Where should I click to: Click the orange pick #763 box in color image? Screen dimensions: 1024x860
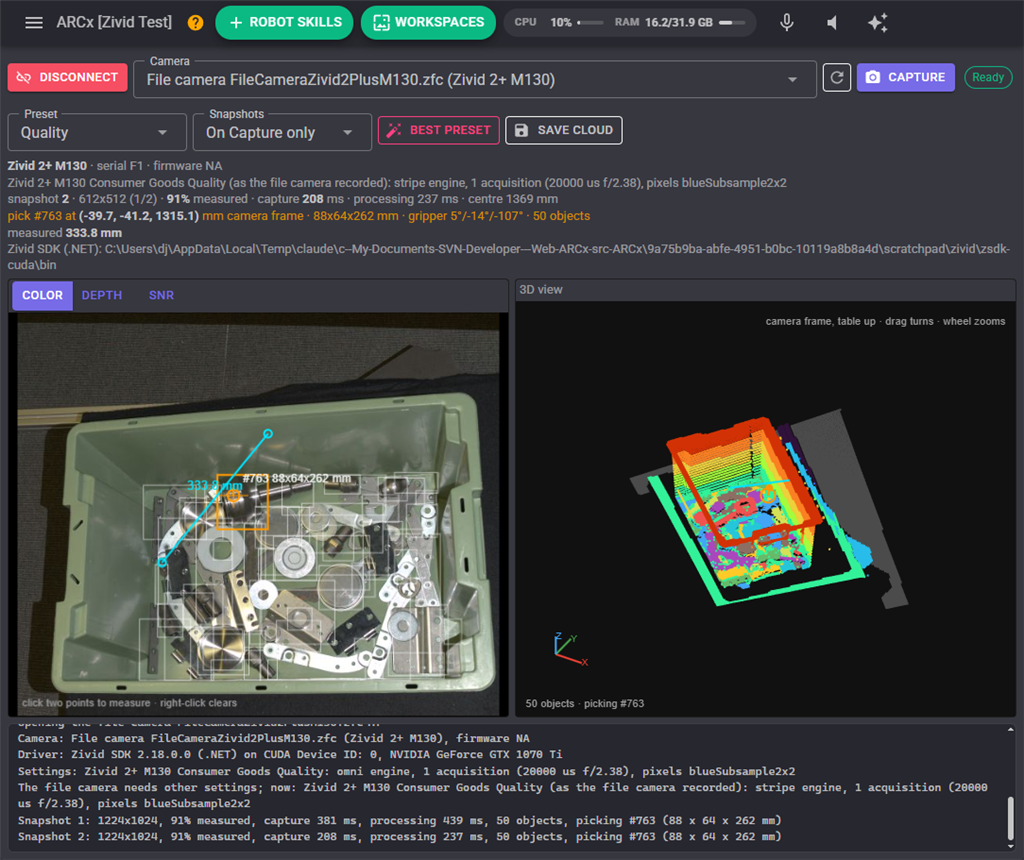[x=242, y=502]
